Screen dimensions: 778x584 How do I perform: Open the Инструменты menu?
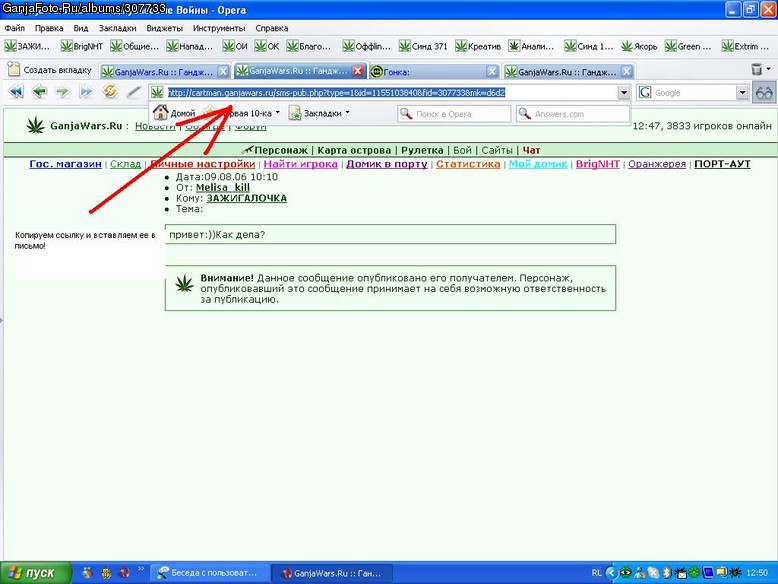pos(219,28)
